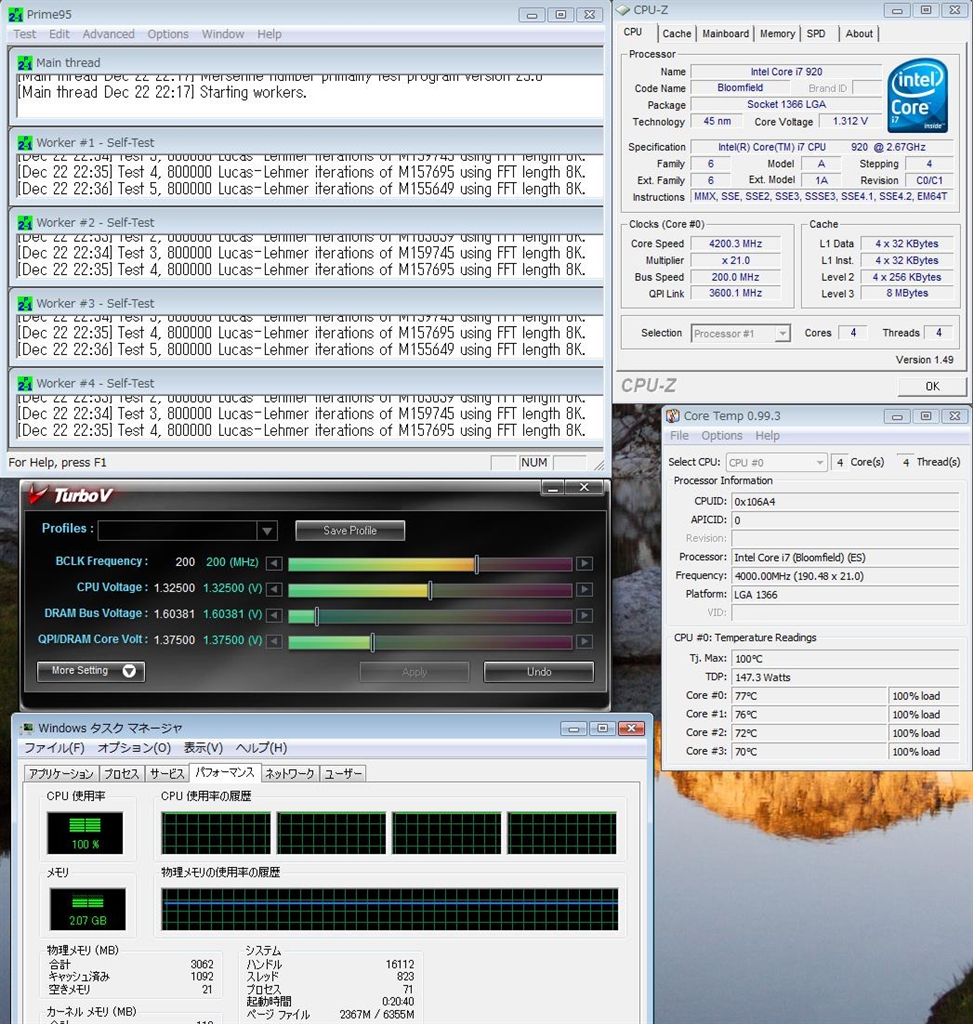Open the TurboV Profiles dropdown
Screen dimensions: 973x1024
point(267,531)
